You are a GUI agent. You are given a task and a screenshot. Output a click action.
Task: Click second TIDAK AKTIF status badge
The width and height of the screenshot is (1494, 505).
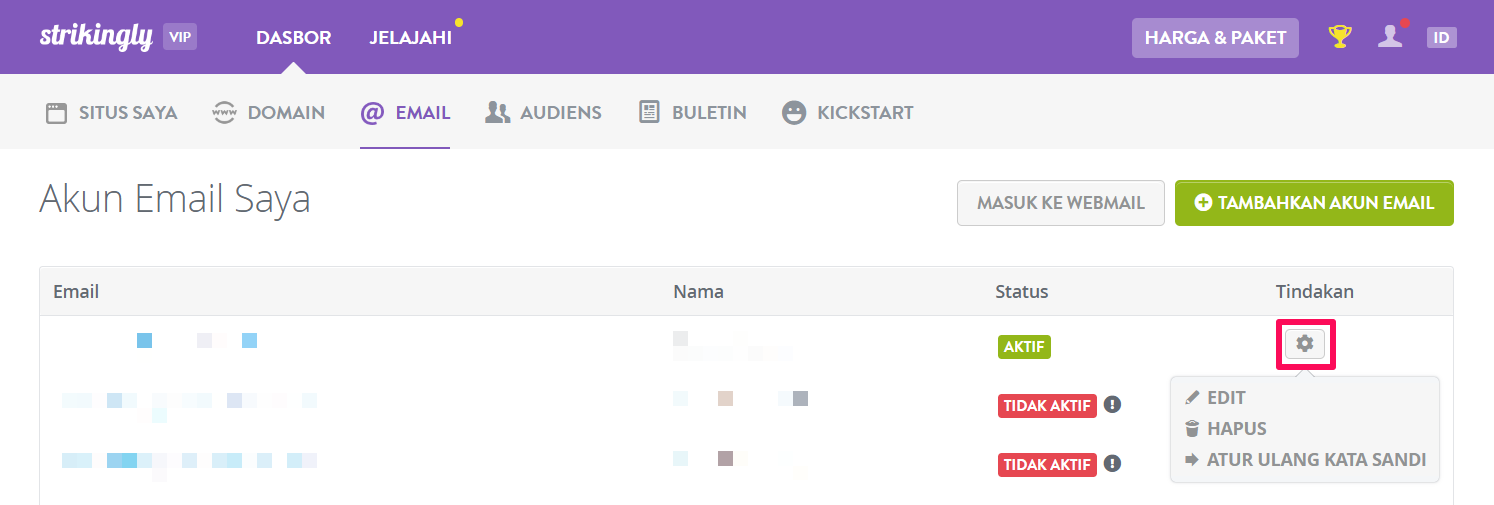point(1047,464)
